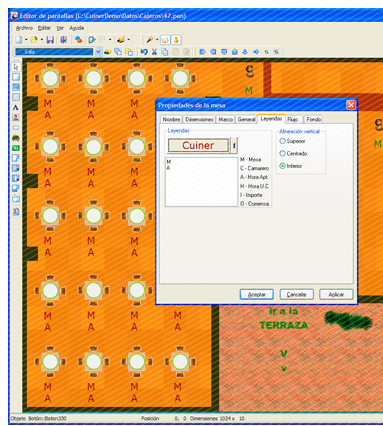Switch to the Flujo tab
Image resolution: width=383 pixels, height=426 pixels.
click(x=293, y=119)
